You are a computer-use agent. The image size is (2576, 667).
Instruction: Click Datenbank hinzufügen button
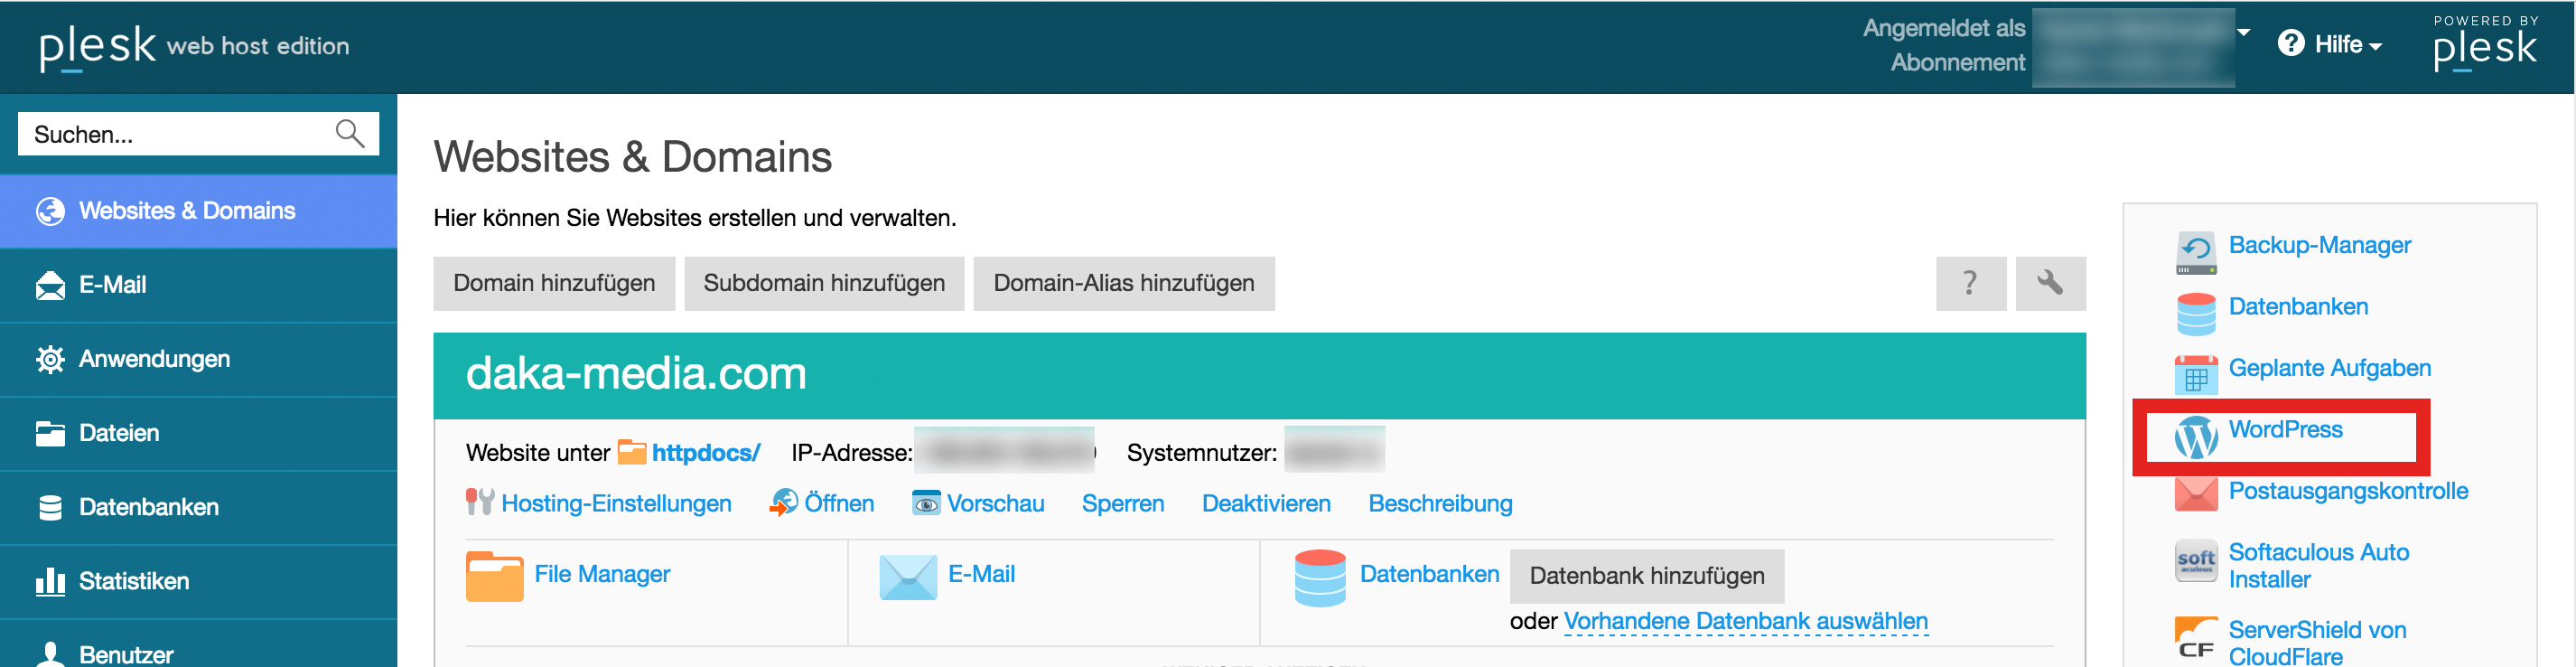(x=1647, y=576)
